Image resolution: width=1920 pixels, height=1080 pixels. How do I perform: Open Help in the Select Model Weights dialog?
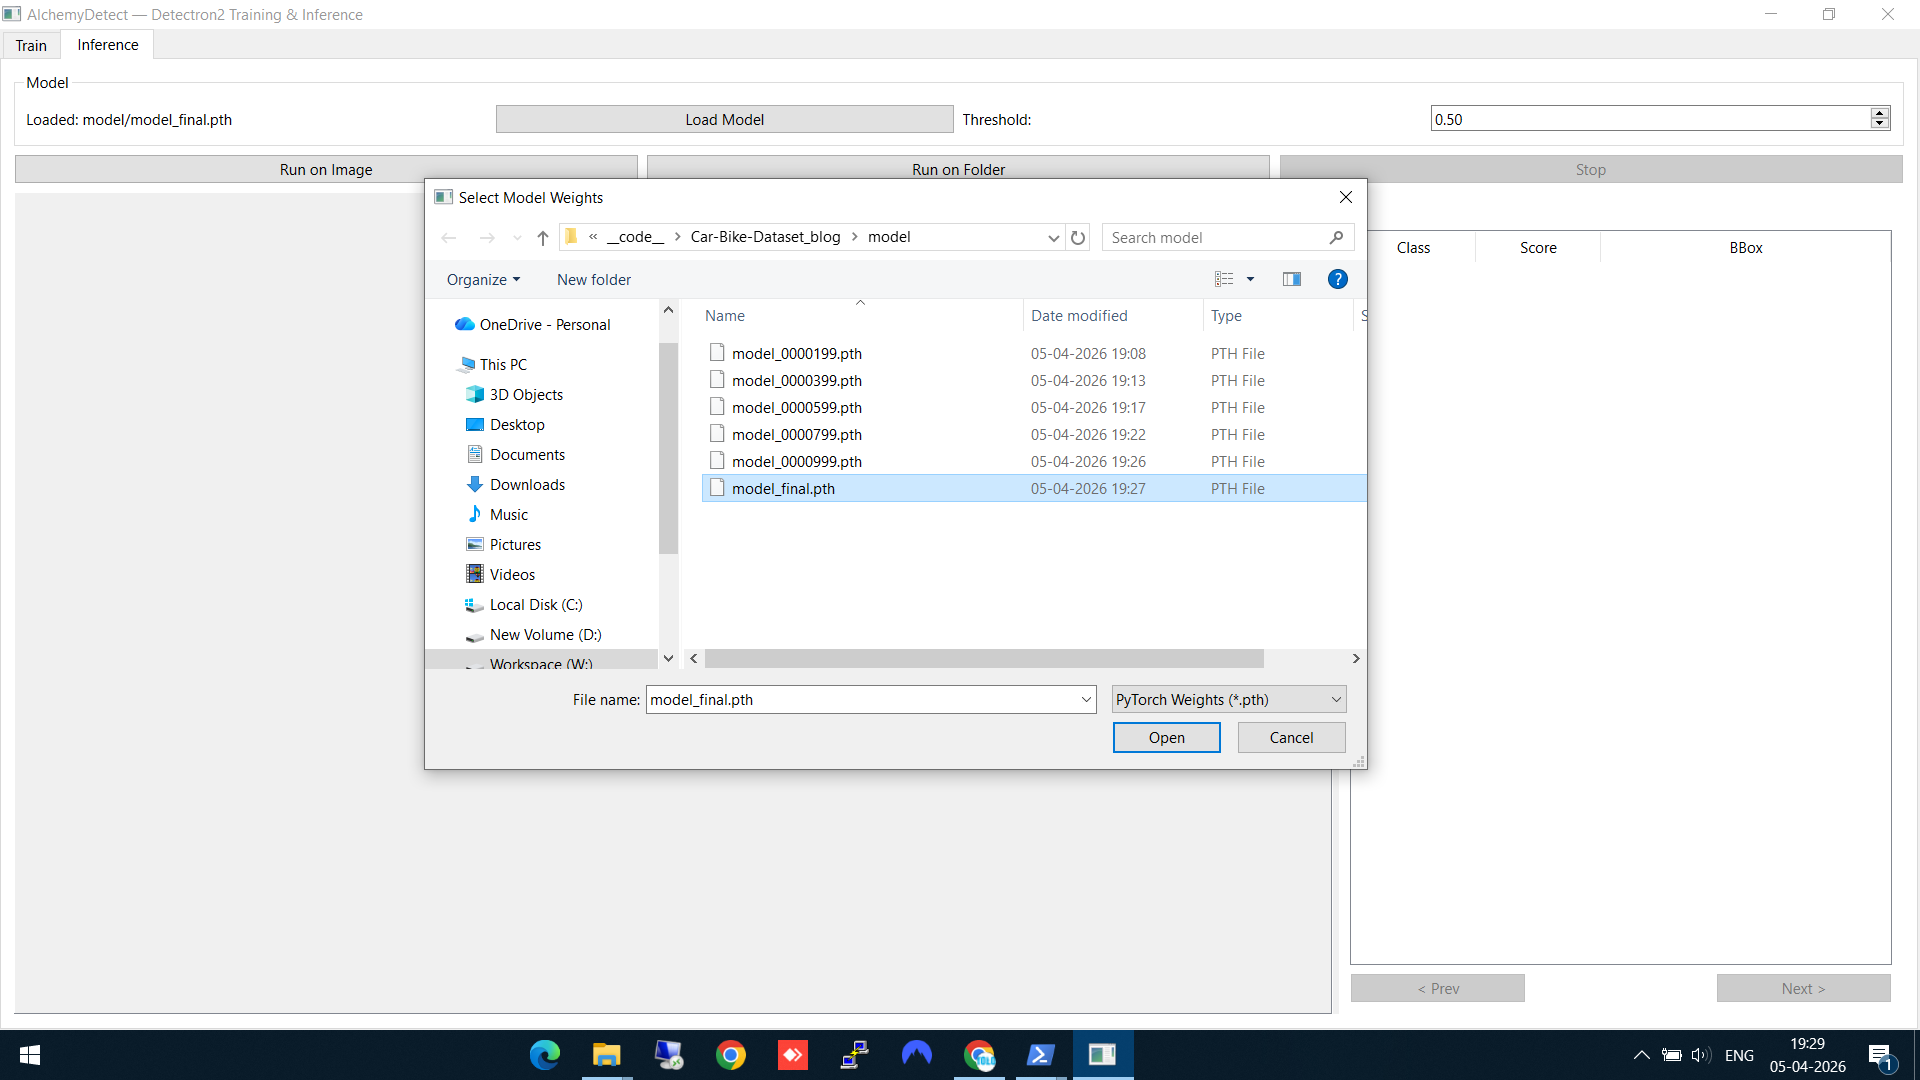(x=1338, y=279)
